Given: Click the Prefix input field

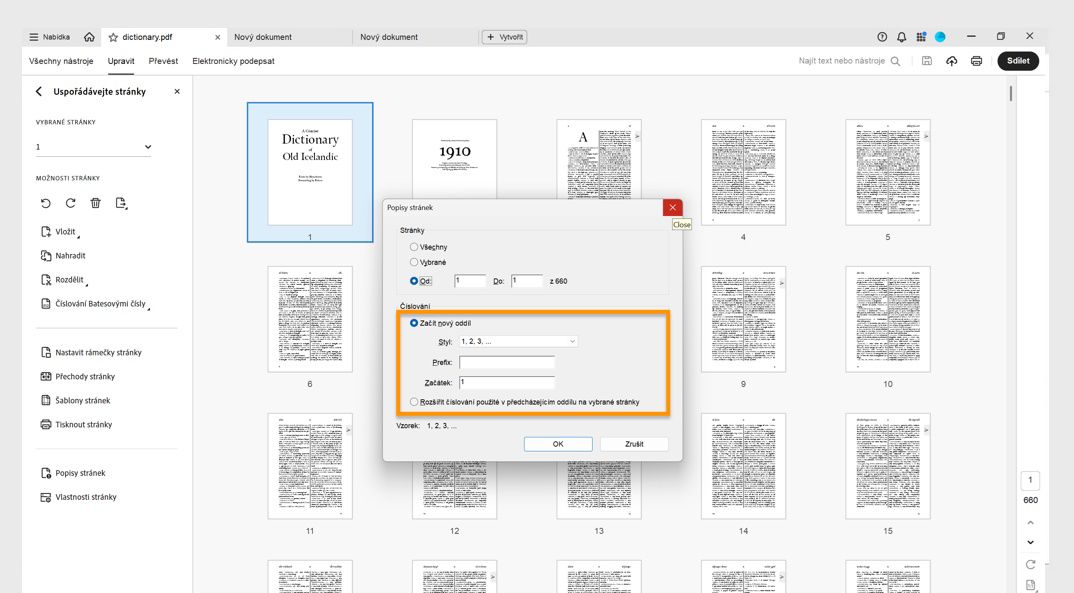Looking at the screenshot, I should pyautogui.click(x=507, y=362).
